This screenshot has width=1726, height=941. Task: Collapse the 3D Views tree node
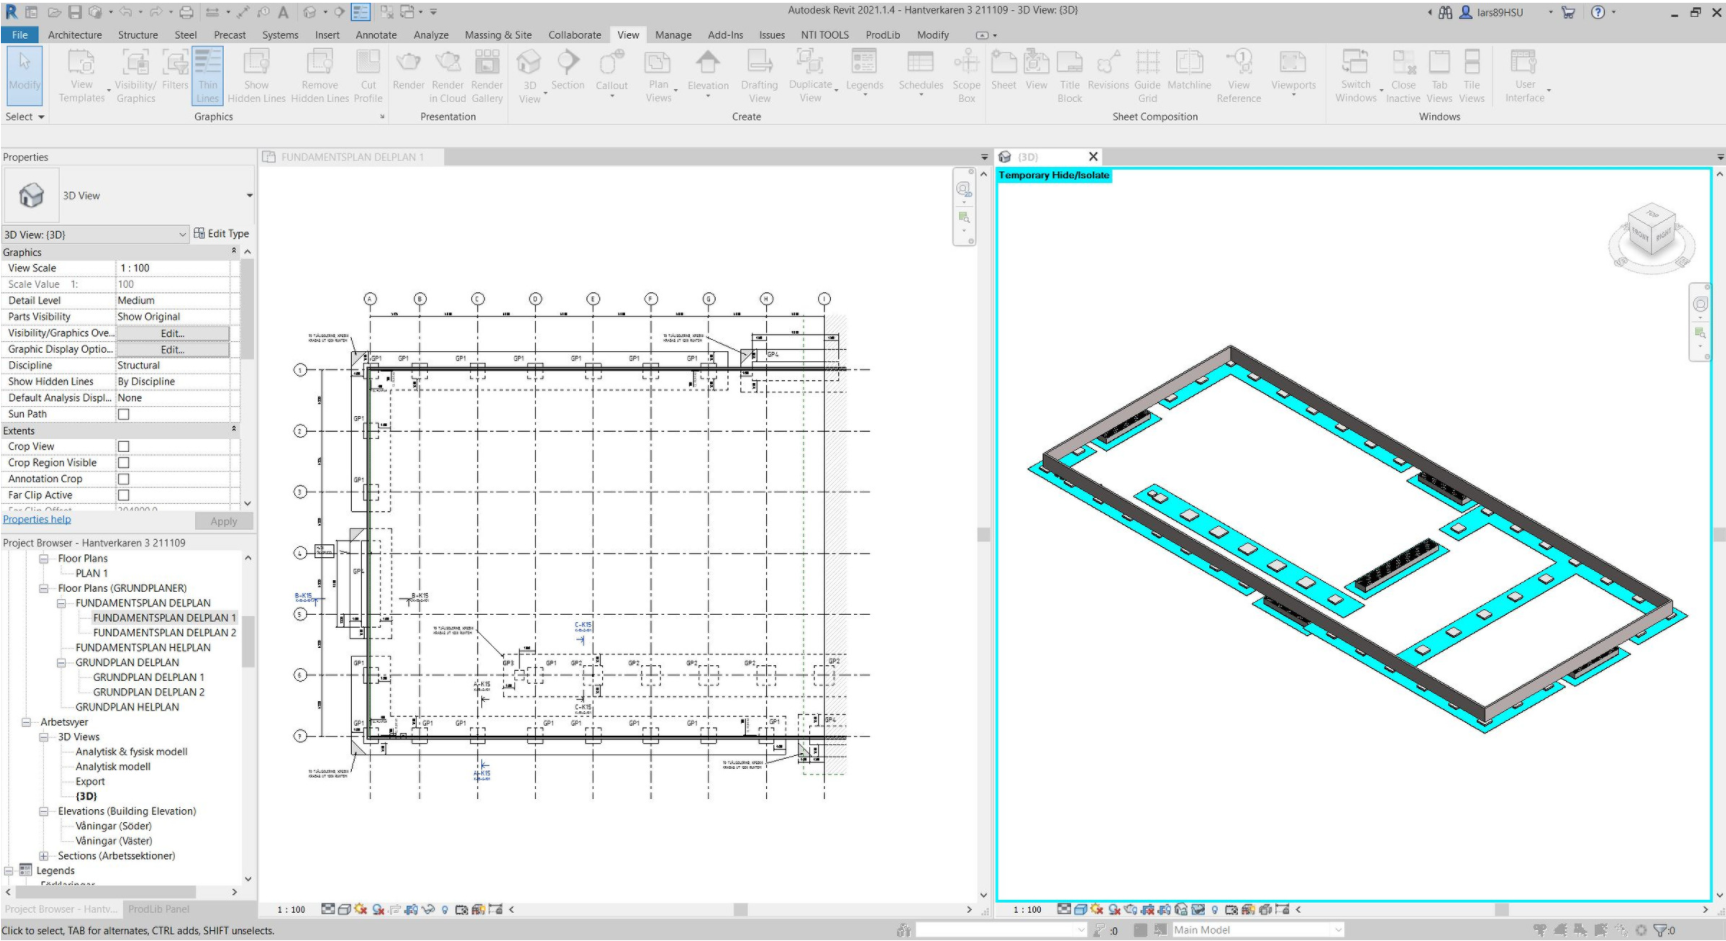tap(44, 737)
